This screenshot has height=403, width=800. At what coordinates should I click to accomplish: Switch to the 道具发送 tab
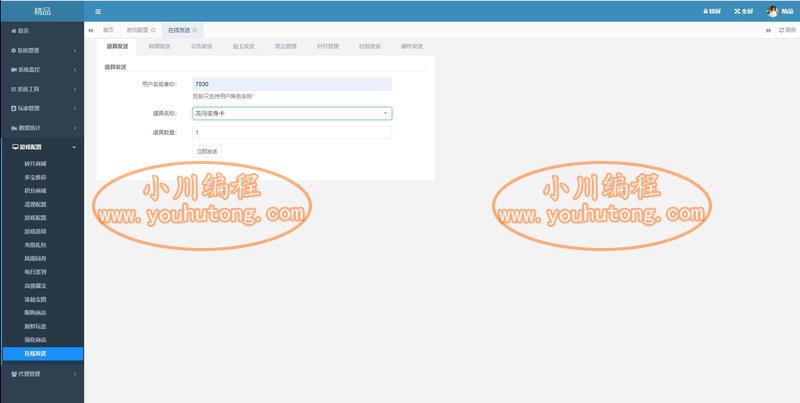(117, 46)
